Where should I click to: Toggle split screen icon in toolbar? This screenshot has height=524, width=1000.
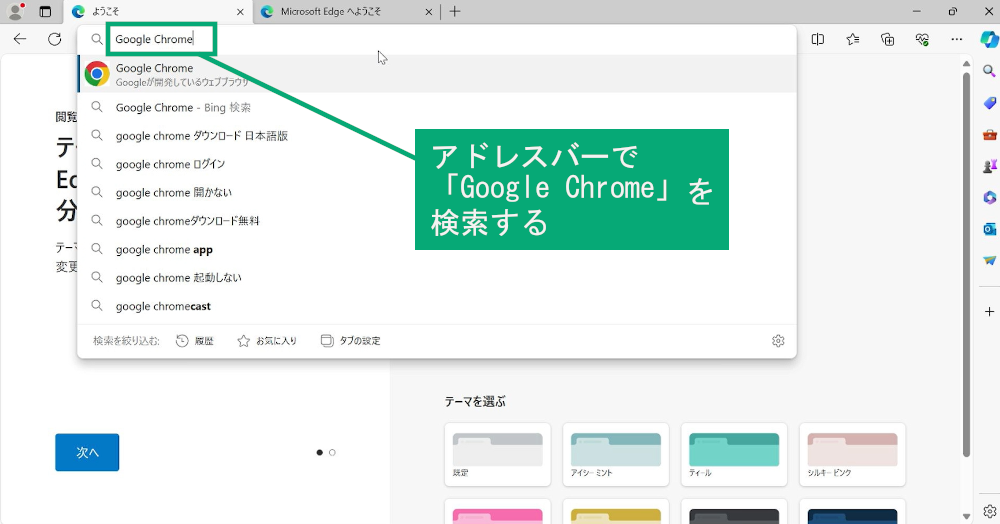coord(818,40)
